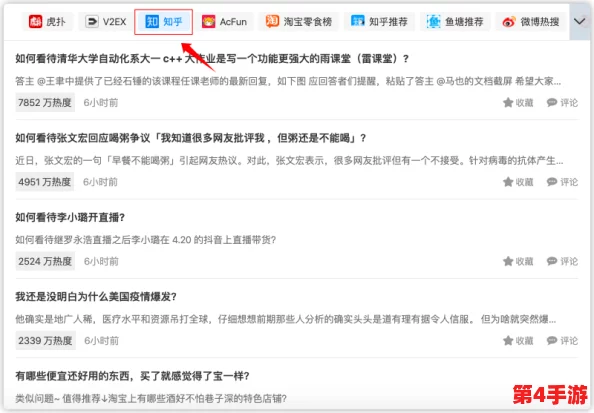Click 收藏 text on the 李小璐 post
This screenshot has width=594, height=413.
[525, 261]
